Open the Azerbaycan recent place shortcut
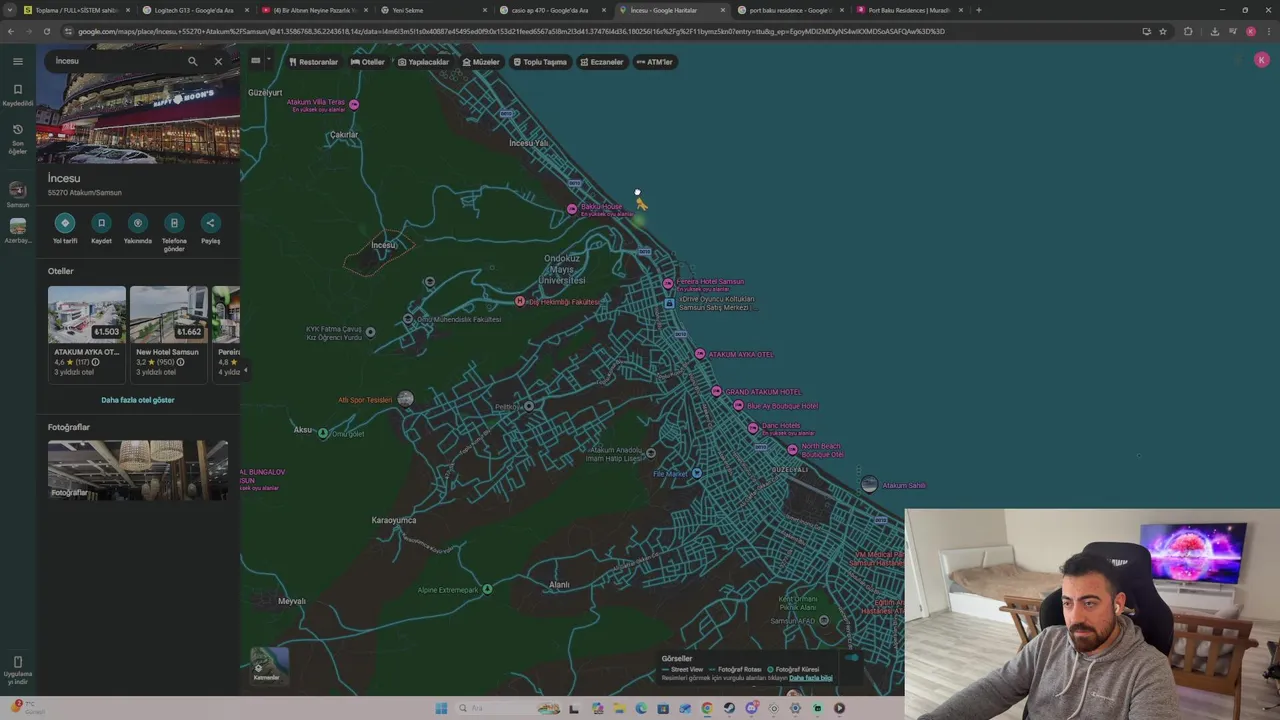Image resolution: width=1280 pixels, height=720 pixels. pos(17,231)
